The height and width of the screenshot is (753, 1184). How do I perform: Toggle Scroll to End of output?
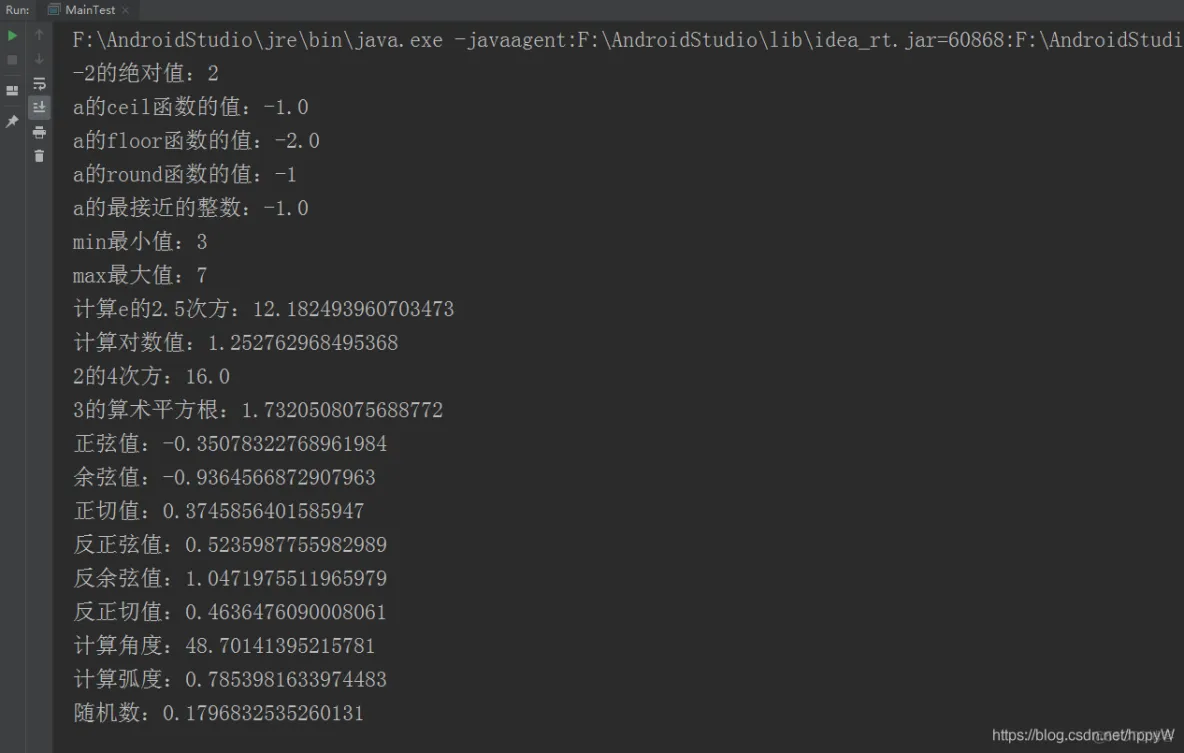(x=39, y=107)
